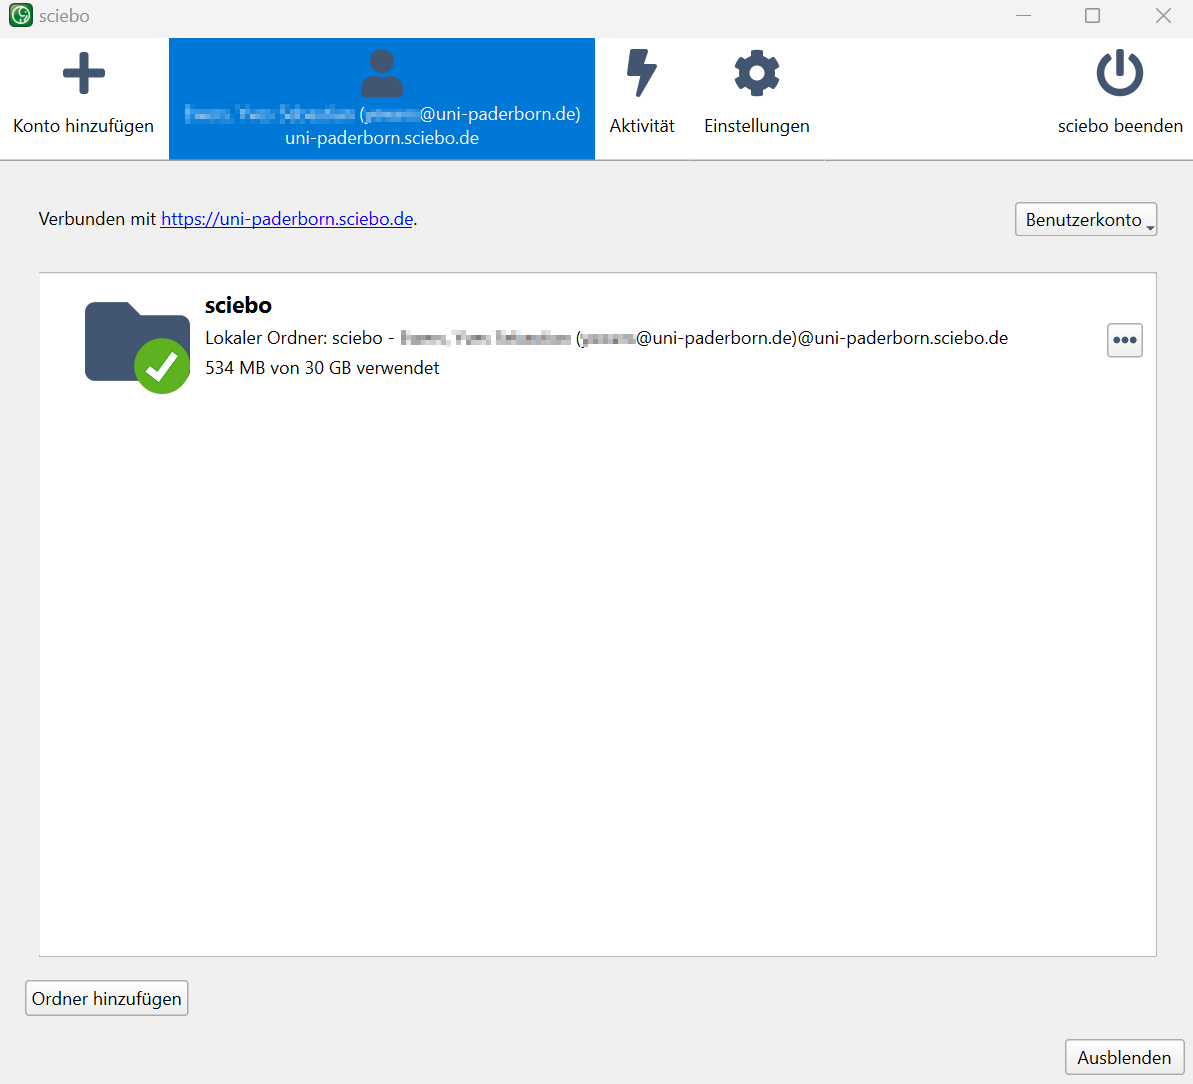Minimize the sciebo window
This screenshot has height=1084, width=1193.
(1023, 16)
